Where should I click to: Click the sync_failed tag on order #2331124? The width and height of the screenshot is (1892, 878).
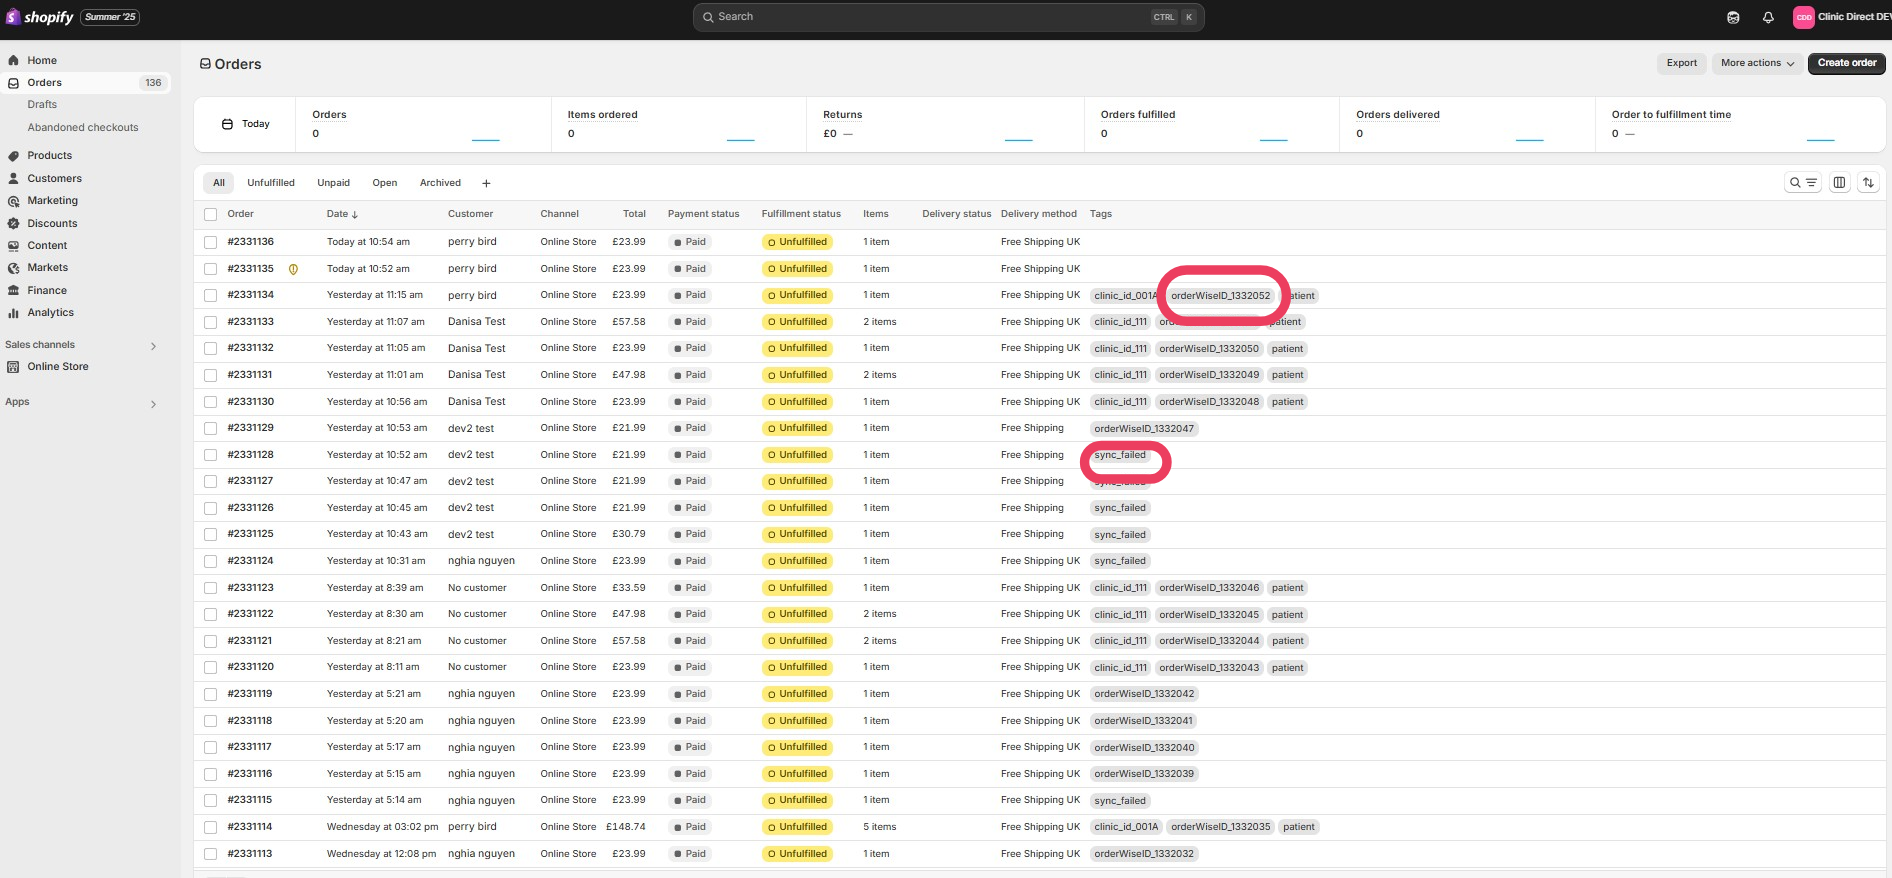pos(1120,561)
